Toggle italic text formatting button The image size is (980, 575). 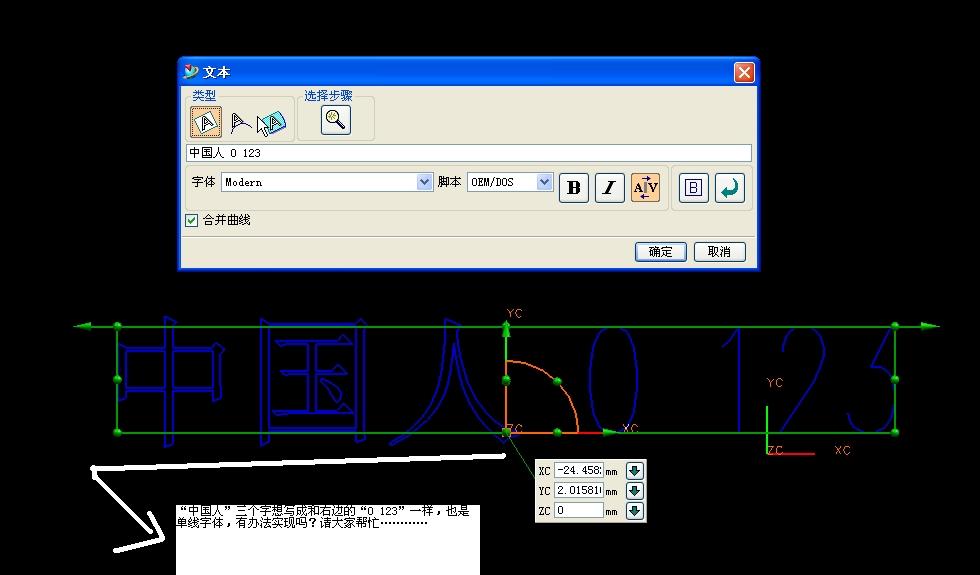[609, 188]
